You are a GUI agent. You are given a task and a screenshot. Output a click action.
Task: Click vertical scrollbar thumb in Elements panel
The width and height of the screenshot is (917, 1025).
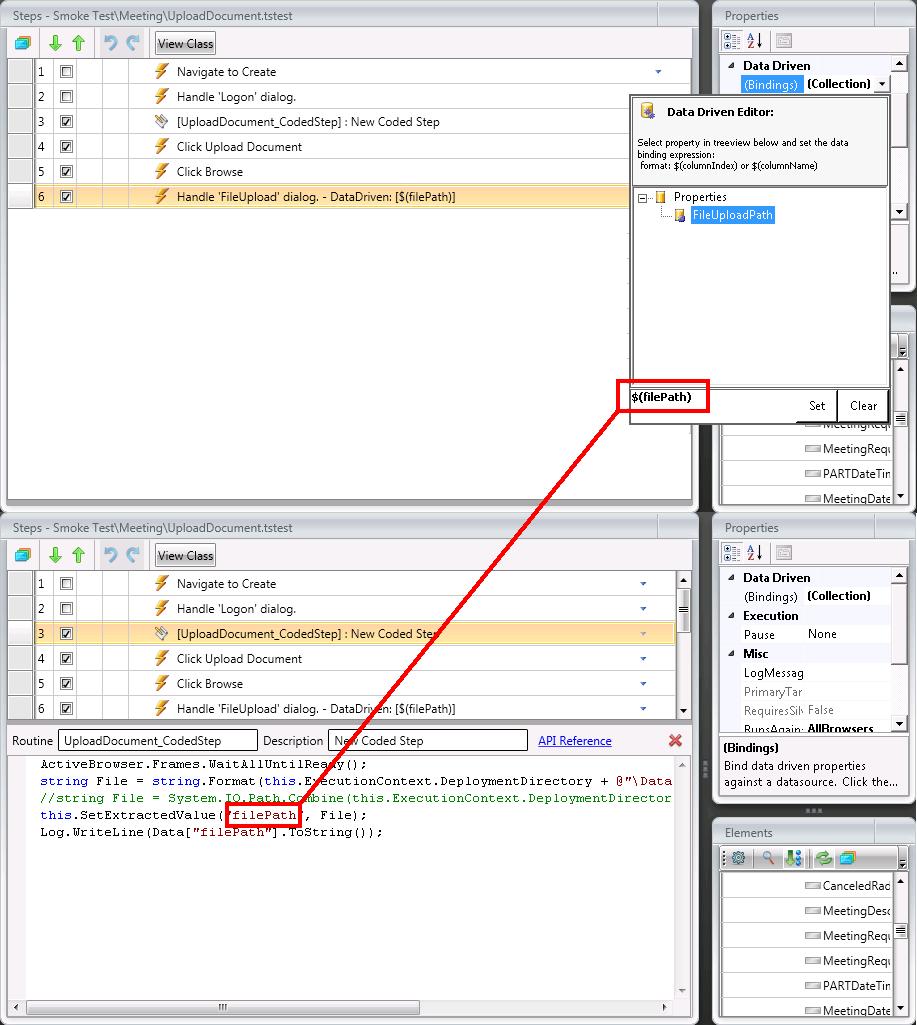point(901,931)
